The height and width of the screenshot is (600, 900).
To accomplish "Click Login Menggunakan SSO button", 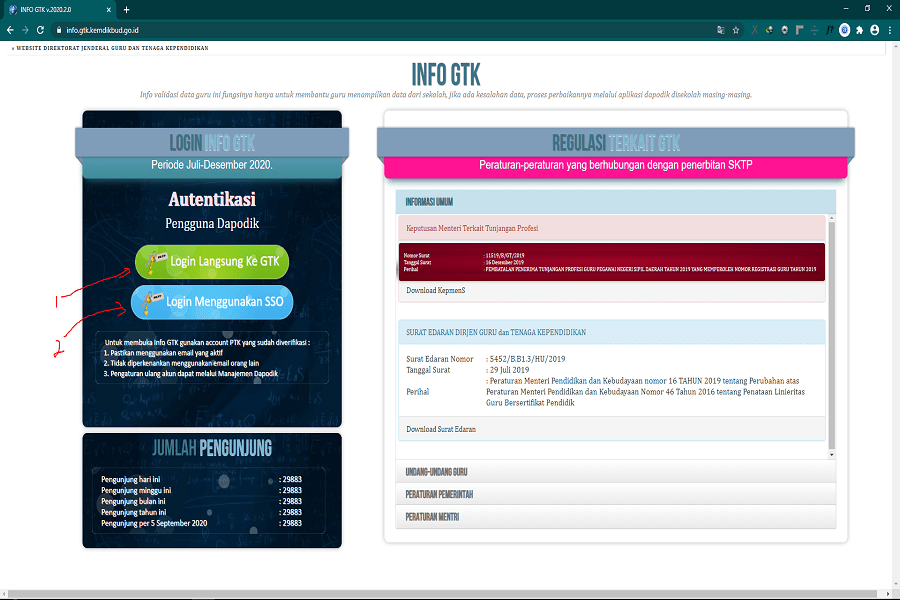I will tap(212, 302).
